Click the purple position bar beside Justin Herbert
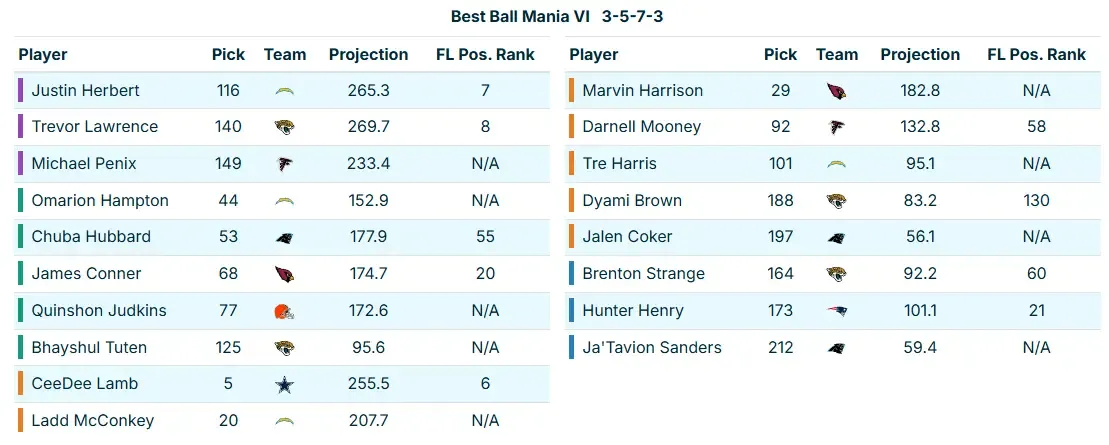The height and width of the screenshot is (445, 1109). [x=21, y=91]
